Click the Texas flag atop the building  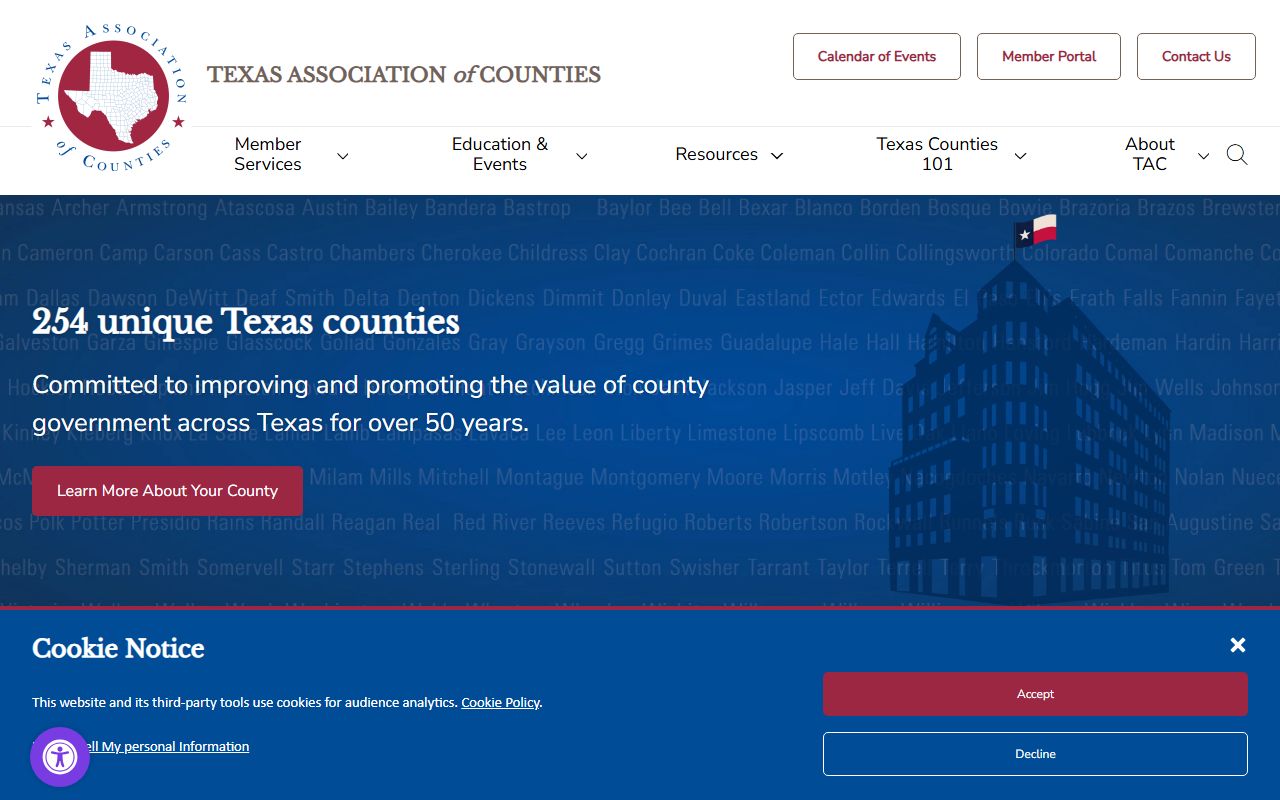[1036, 232]
